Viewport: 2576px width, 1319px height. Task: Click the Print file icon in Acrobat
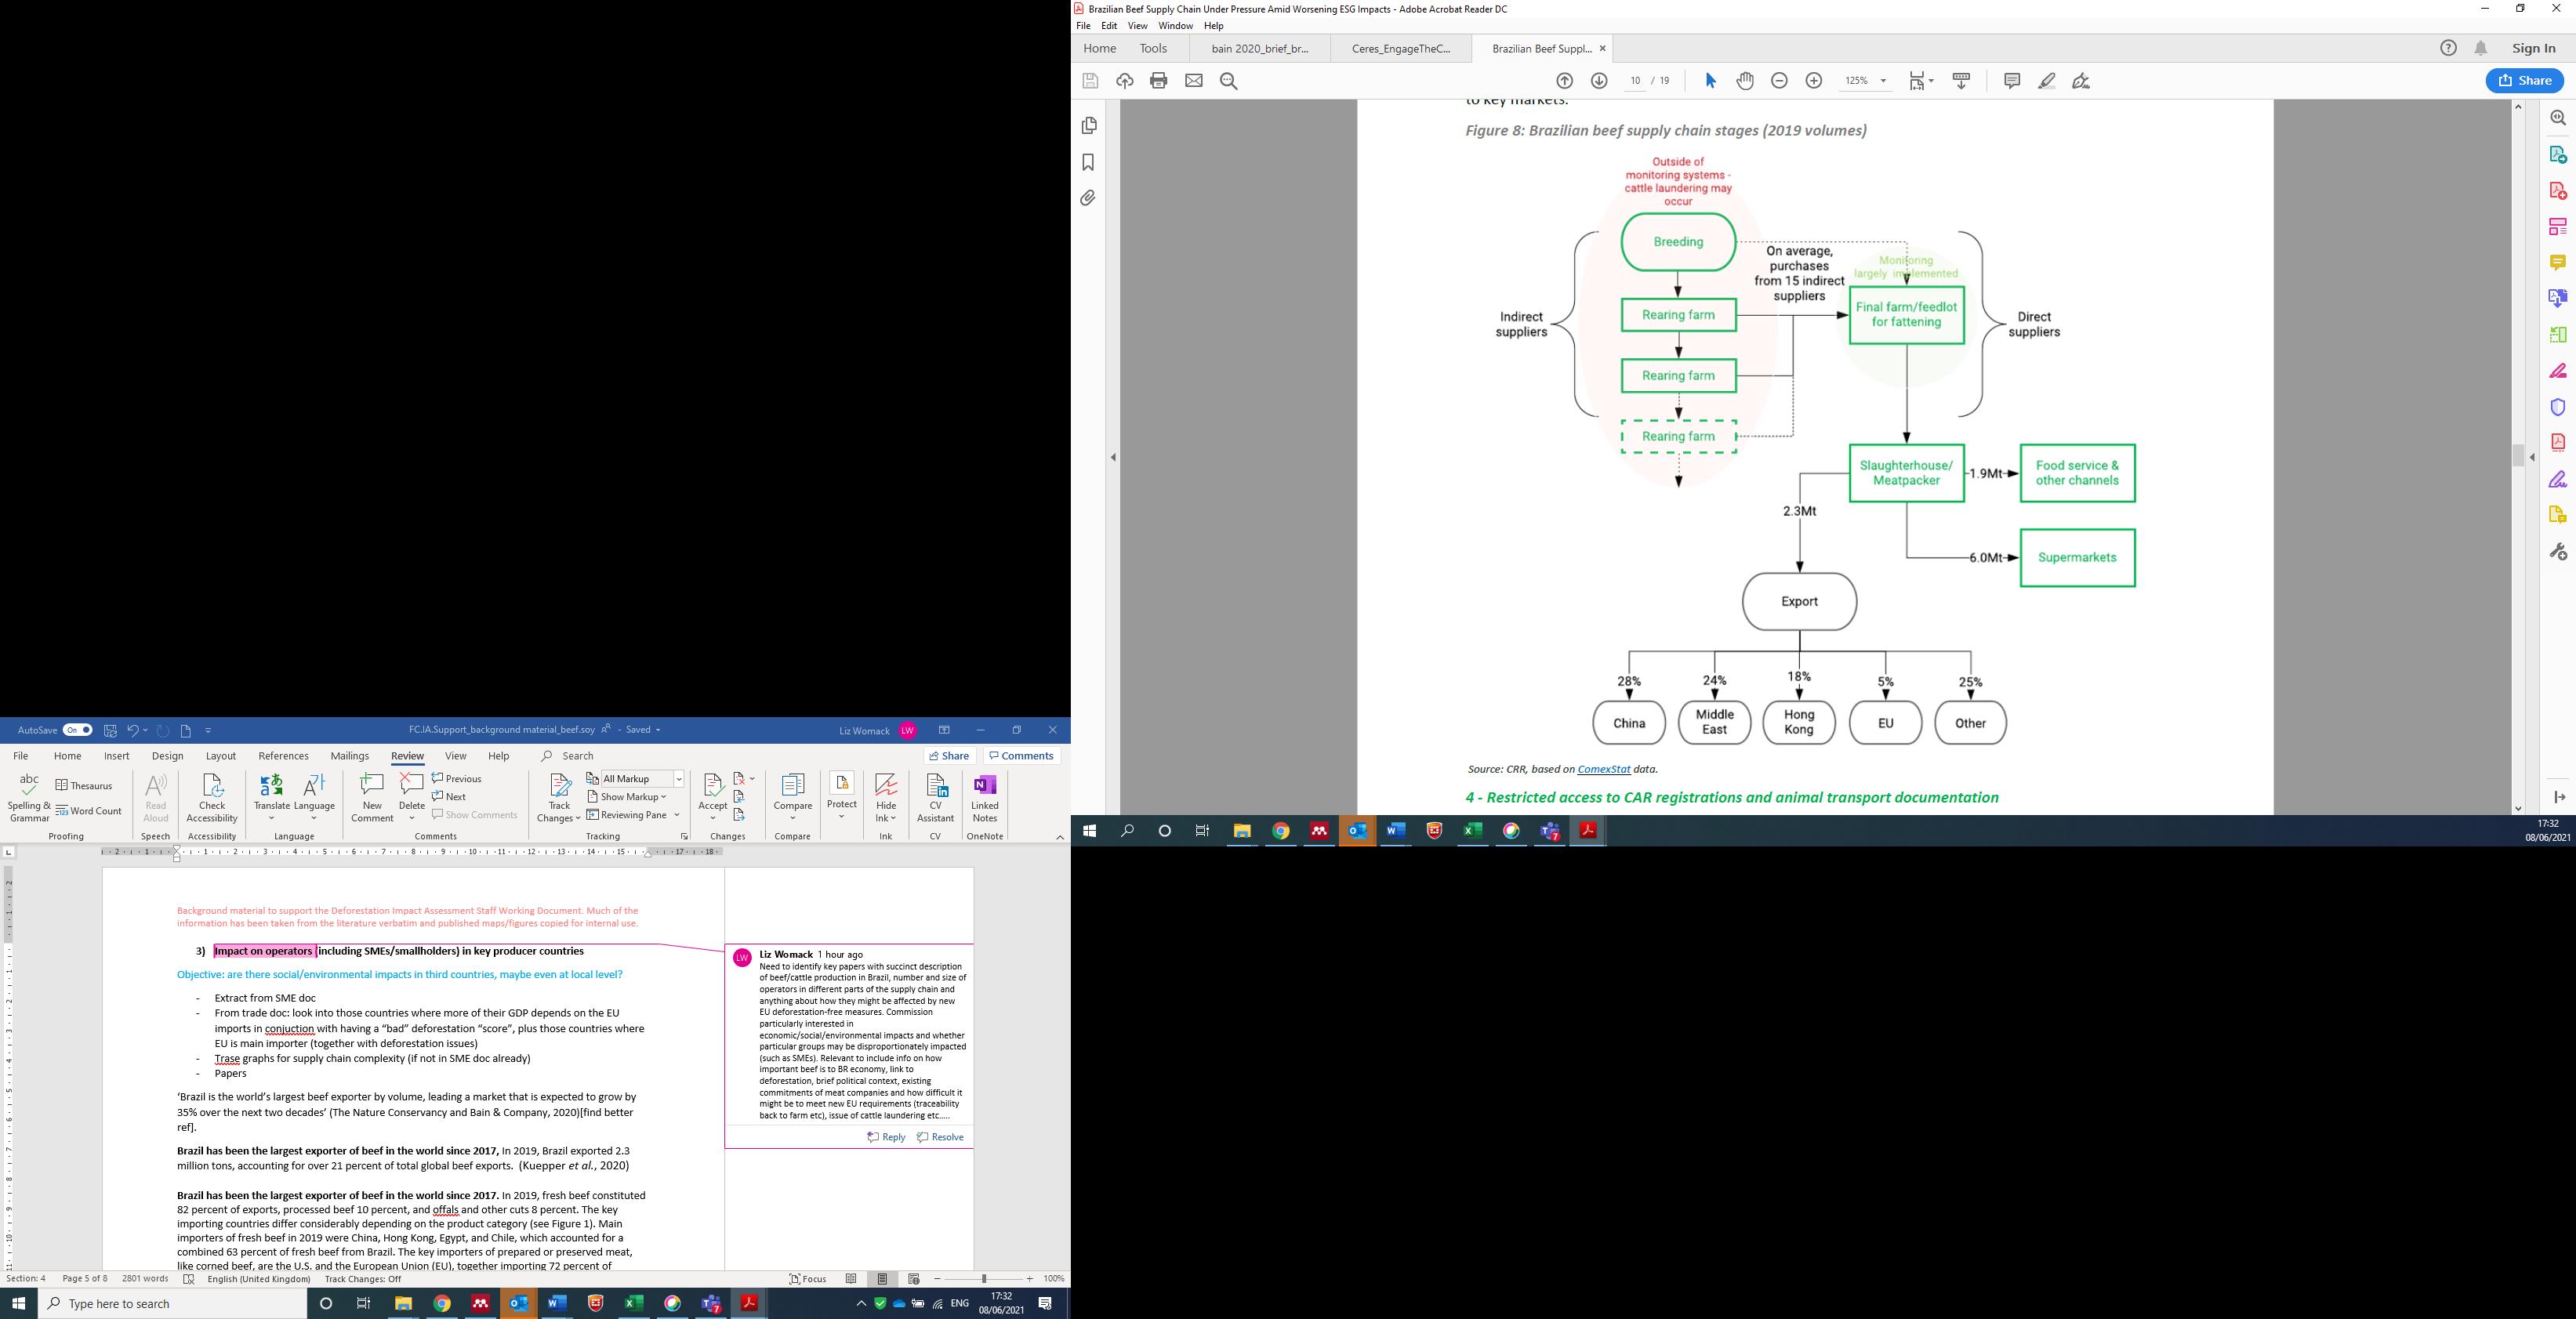pos(1159,81)
